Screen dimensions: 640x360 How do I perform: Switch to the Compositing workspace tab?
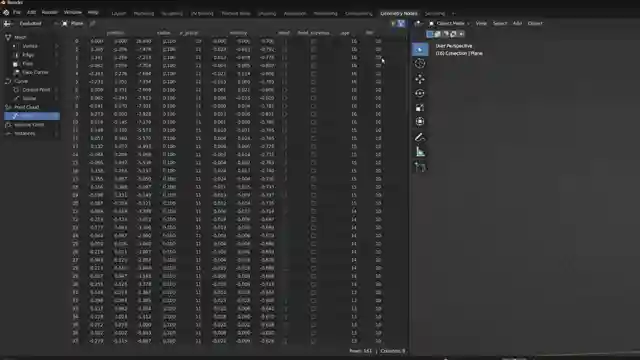click(x=358, y=13)
